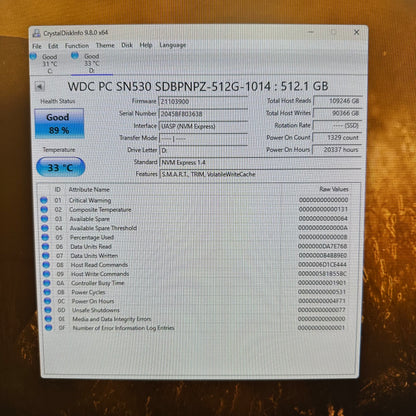Click the Transfer Mode field
This screenshot has height=416, width=416.
203,138
